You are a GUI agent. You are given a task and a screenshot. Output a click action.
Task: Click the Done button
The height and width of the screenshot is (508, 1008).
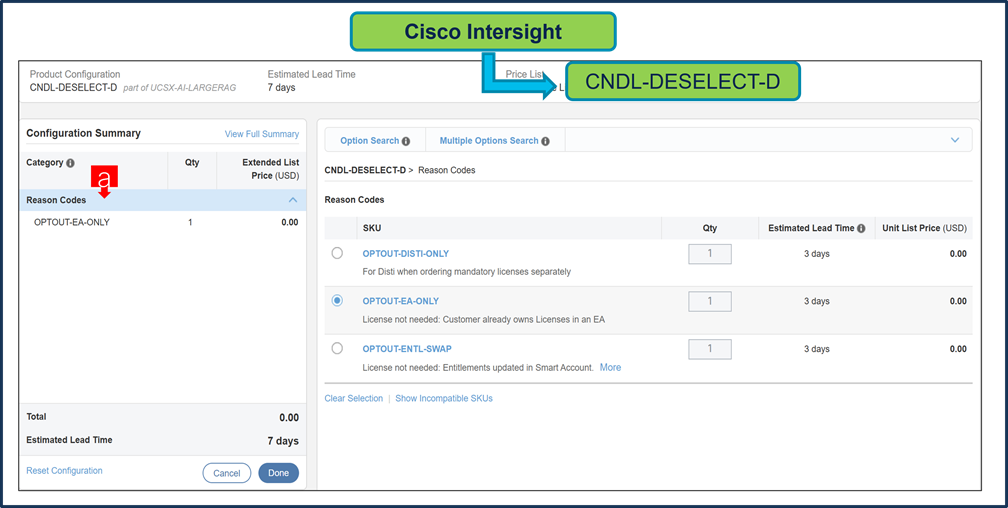278,473
